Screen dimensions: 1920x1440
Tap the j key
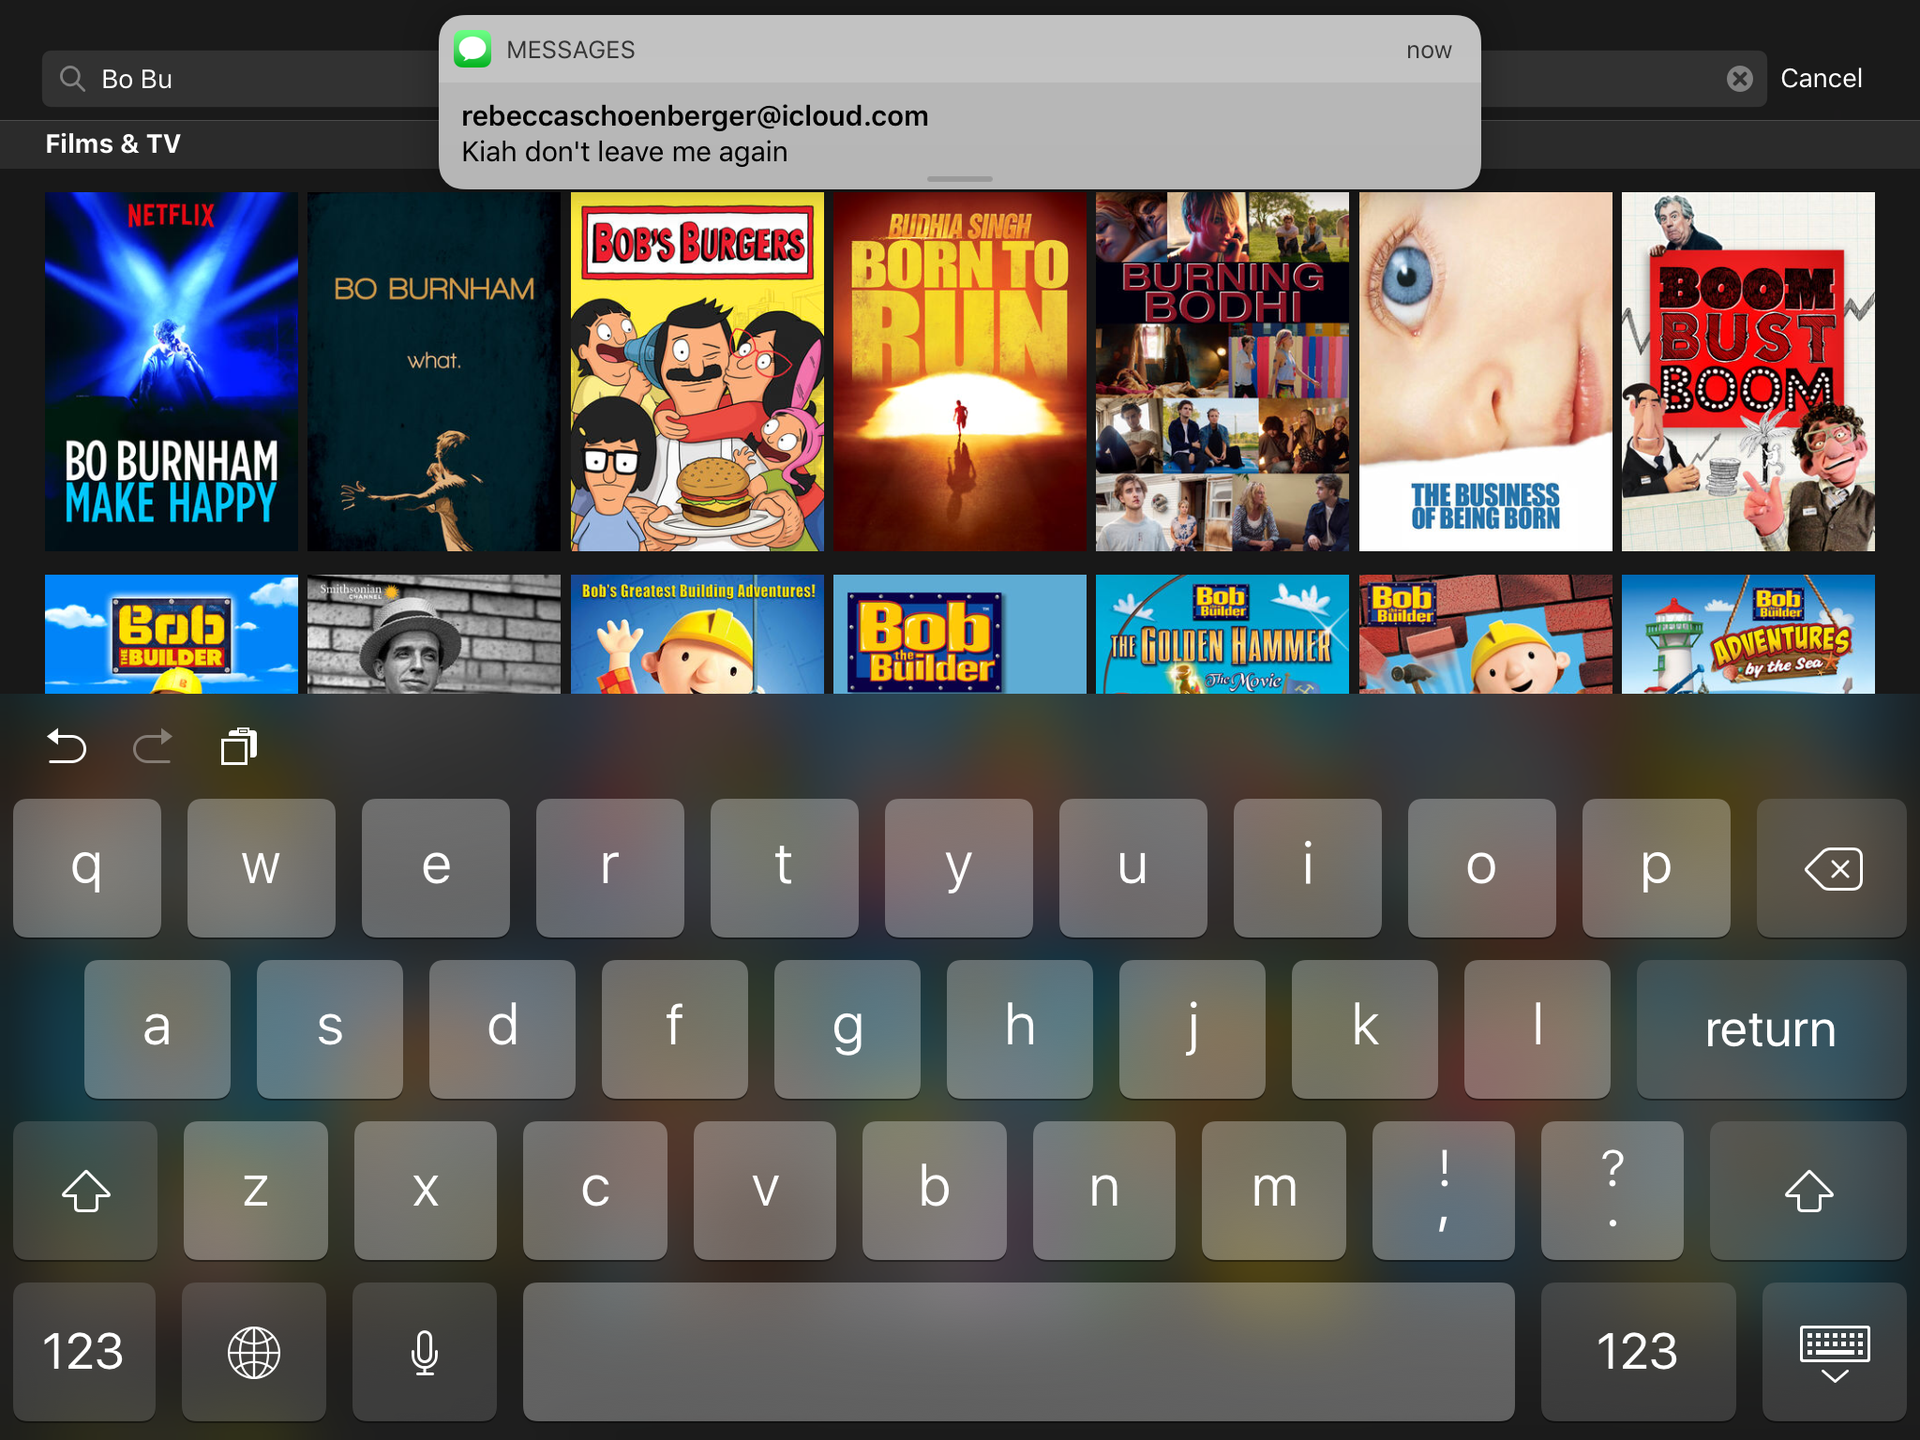[x=1192, y=1029]
